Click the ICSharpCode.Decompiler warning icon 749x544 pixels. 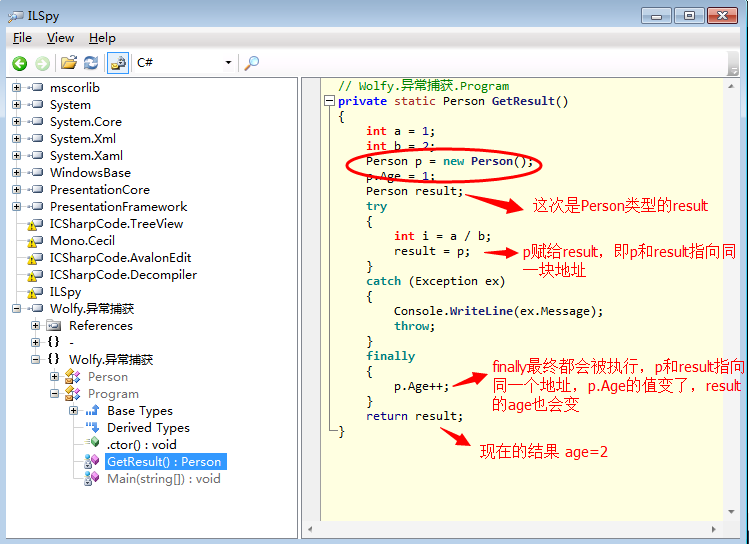(x=35, y=276)
